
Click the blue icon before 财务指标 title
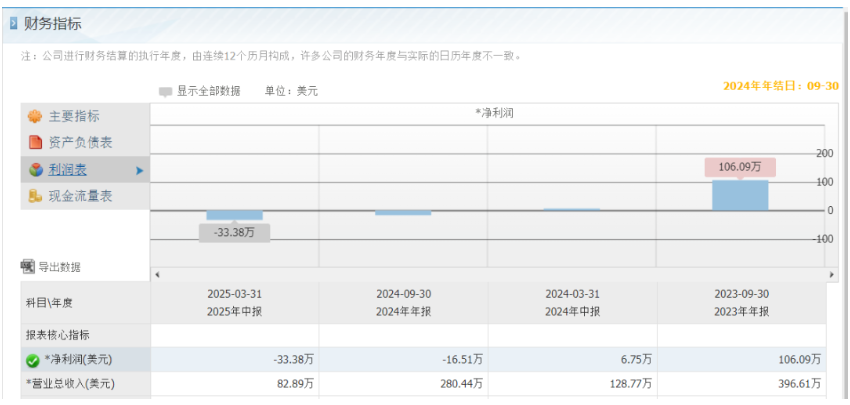click(x=13, y=23)
